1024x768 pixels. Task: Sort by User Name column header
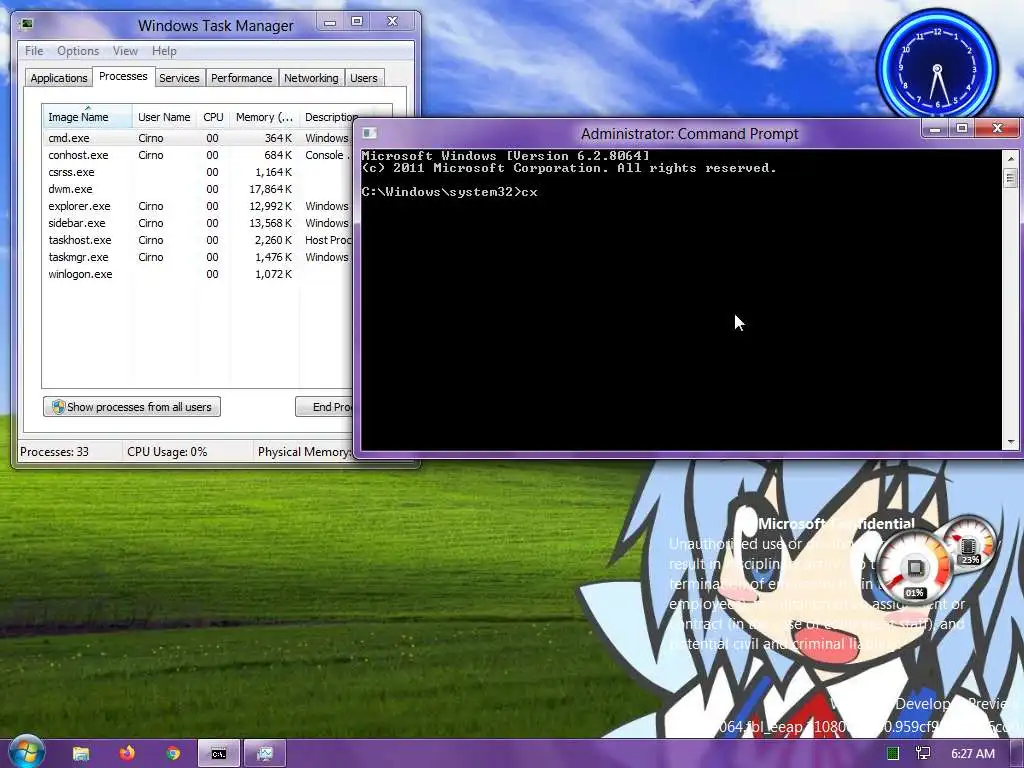coord(165,117)
